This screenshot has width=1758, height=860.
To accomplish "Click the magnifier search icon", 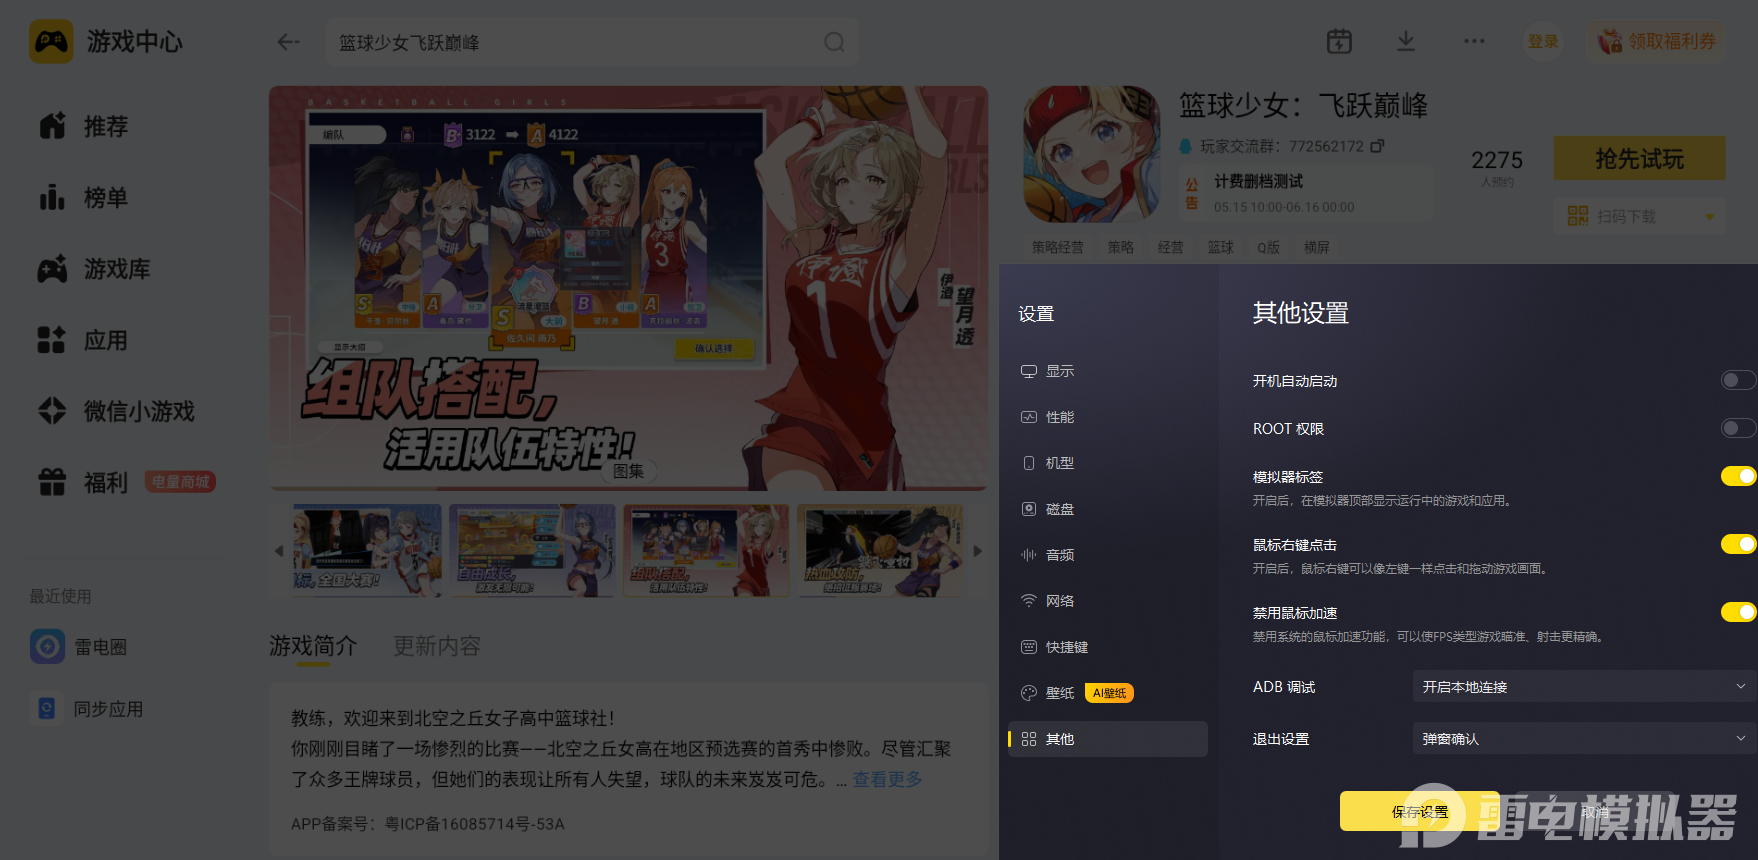I will coord(834,42).
